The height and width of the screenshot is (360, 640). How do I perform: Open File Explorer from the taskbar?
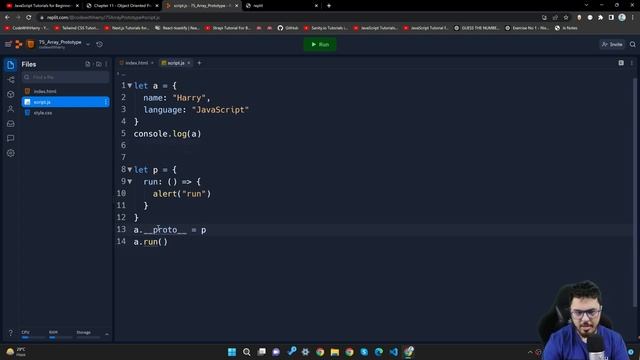click(x=335, y=352)
